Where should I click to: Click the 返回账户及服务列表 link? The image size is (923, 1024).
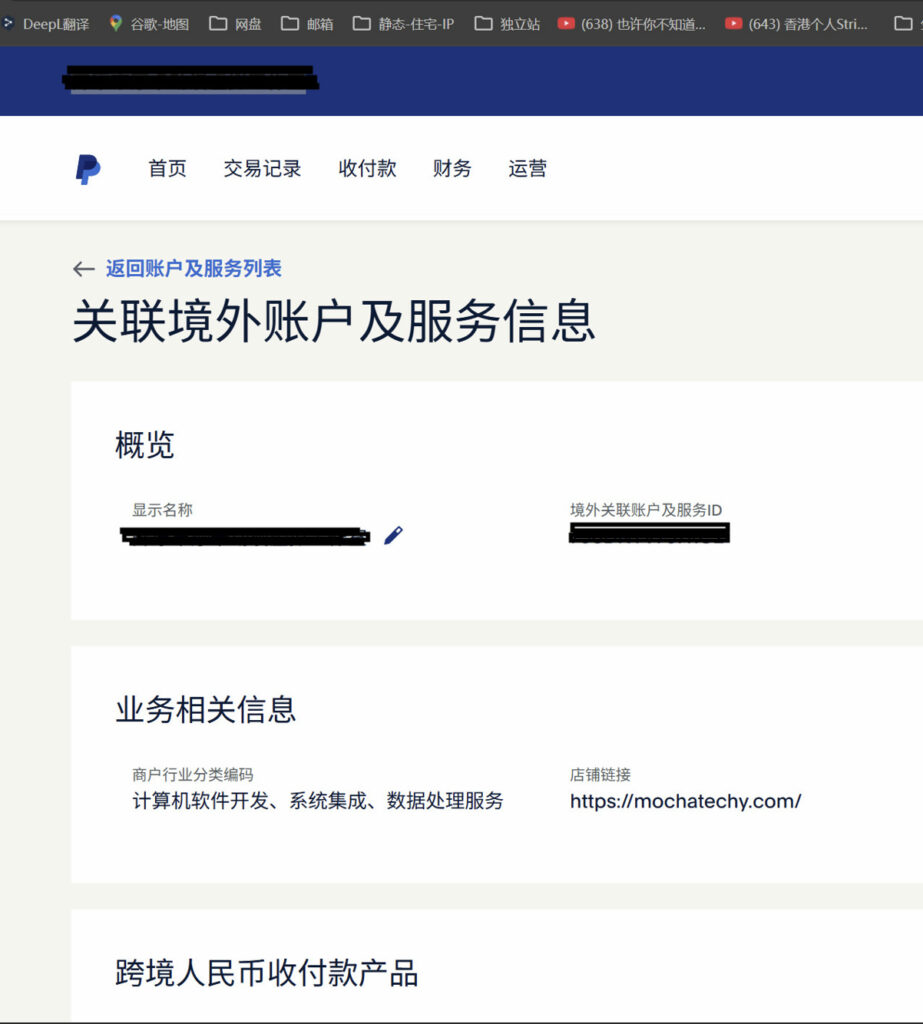pyautogui.click(x=193, y=269)
